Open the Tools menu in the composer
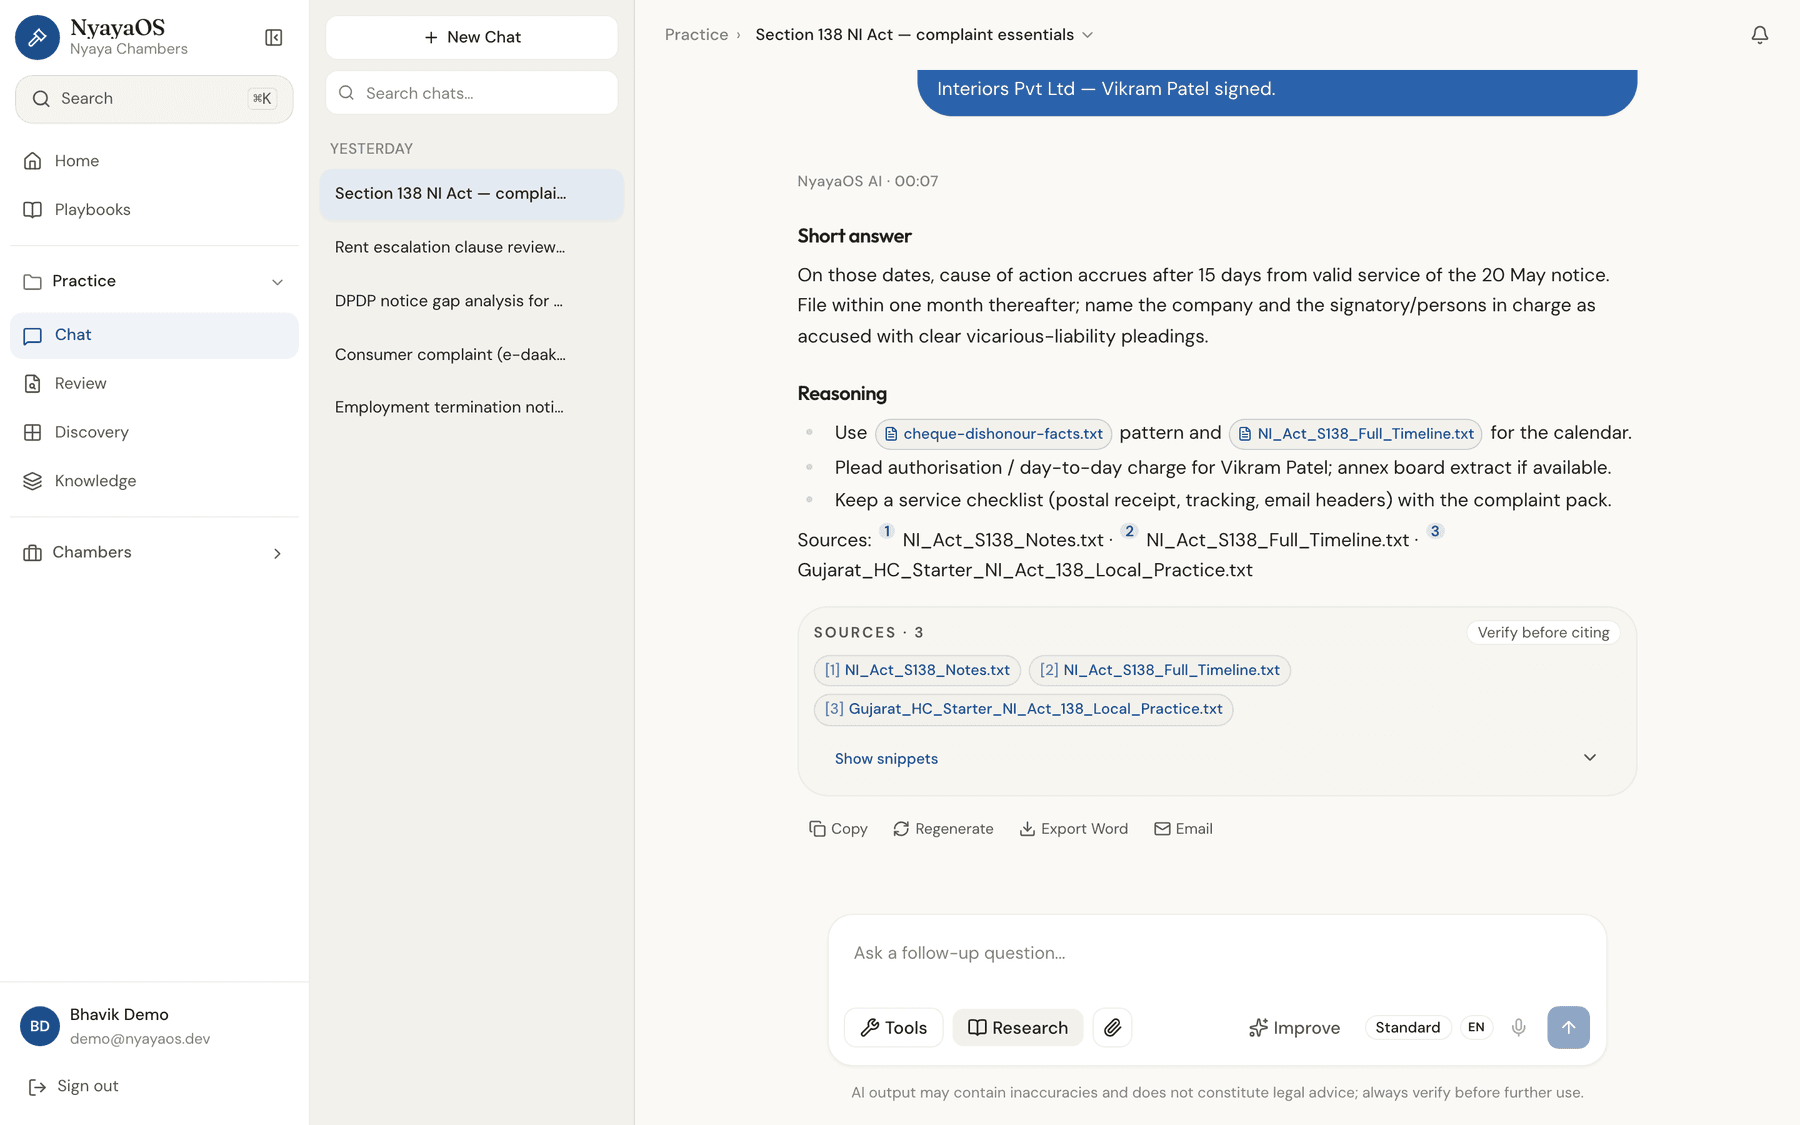Image resolution: width=1800 pixels, height=1125 pixels. [893, 1027]
